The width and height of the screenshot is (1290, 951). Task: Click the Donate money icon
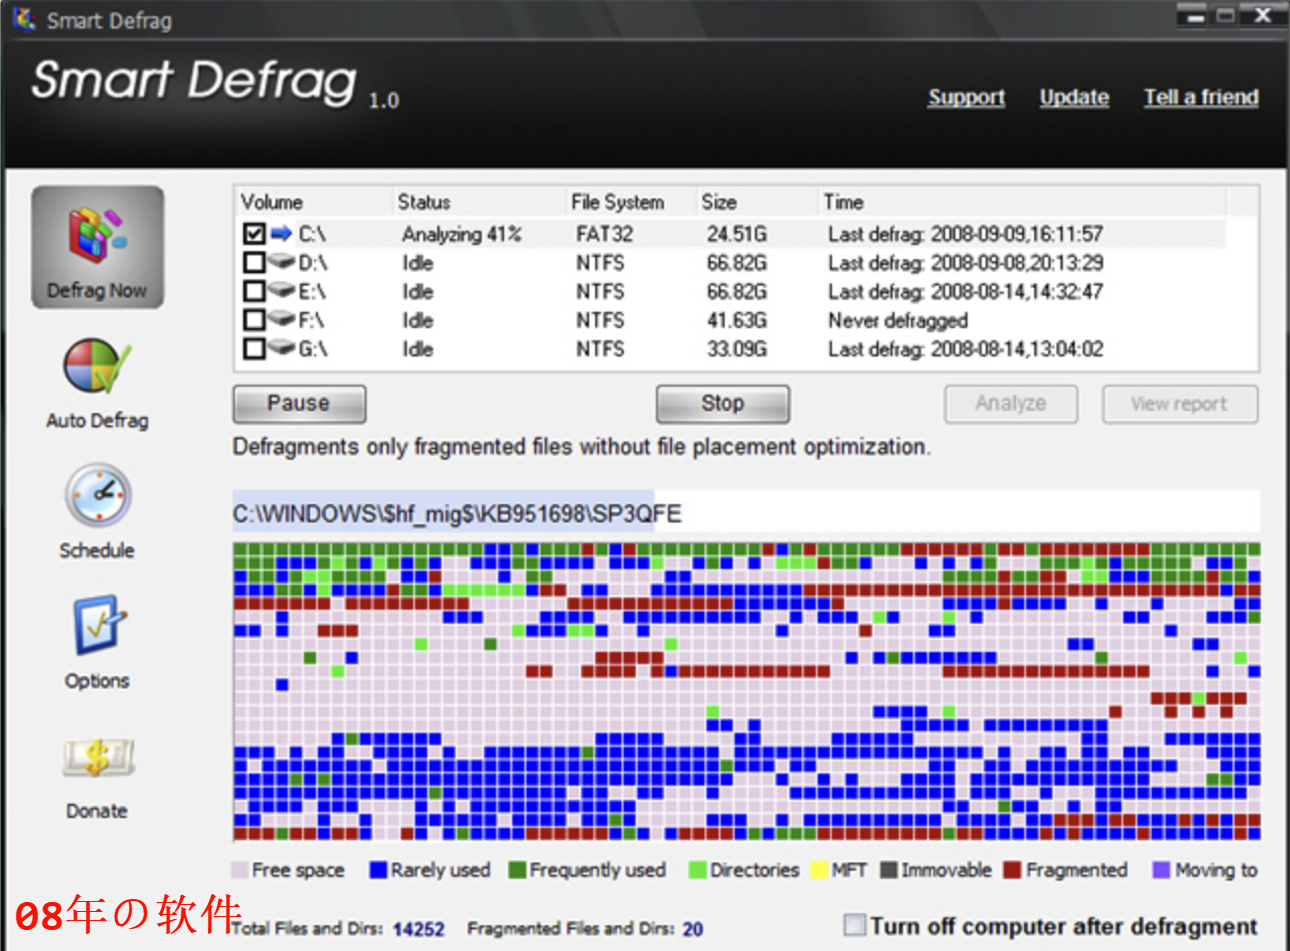97,758
